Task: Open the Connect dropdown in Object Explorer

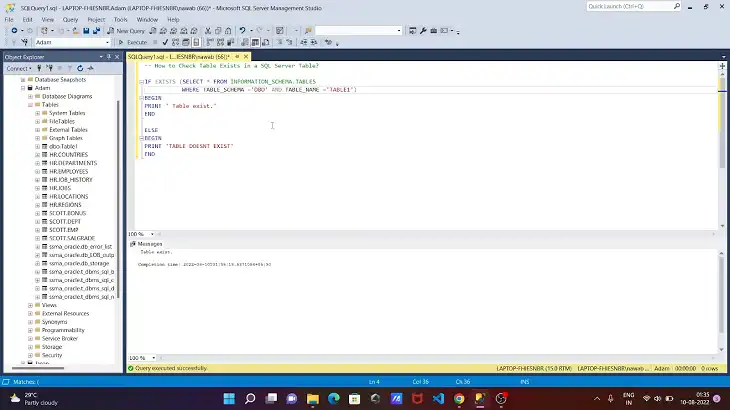Action: click(19, 68)
